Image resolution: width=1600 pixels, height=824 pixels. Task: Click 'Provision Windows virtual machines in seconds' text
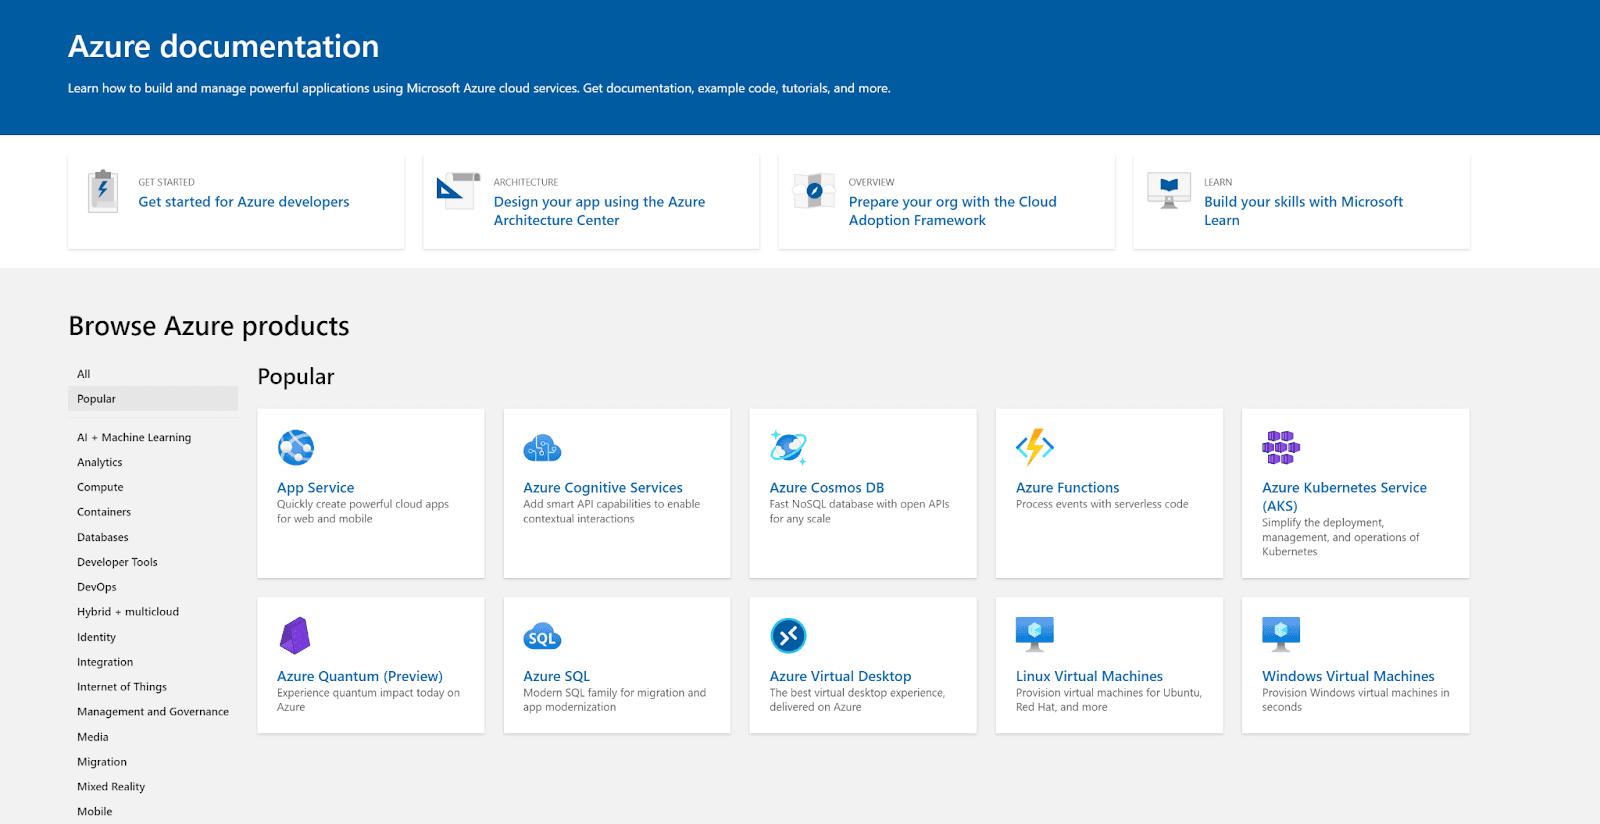(x=1356, y=700)
